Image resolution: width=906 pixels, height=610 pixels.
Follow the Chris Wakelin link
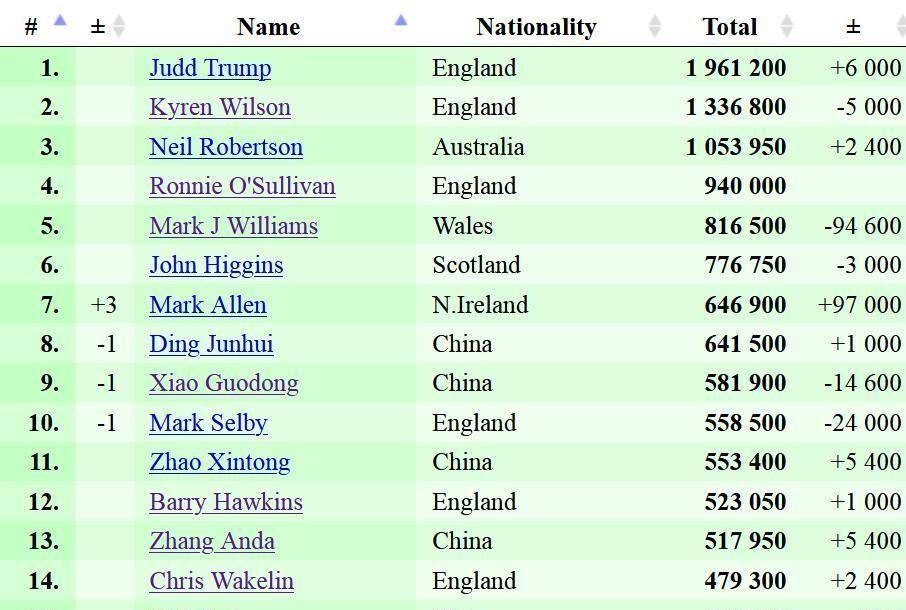pos(221,581)
